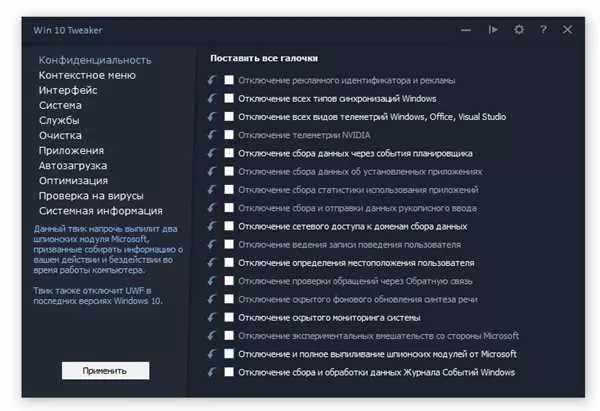Check полное выпиливание шпионских модулей Microsoft

coord(229,354)
